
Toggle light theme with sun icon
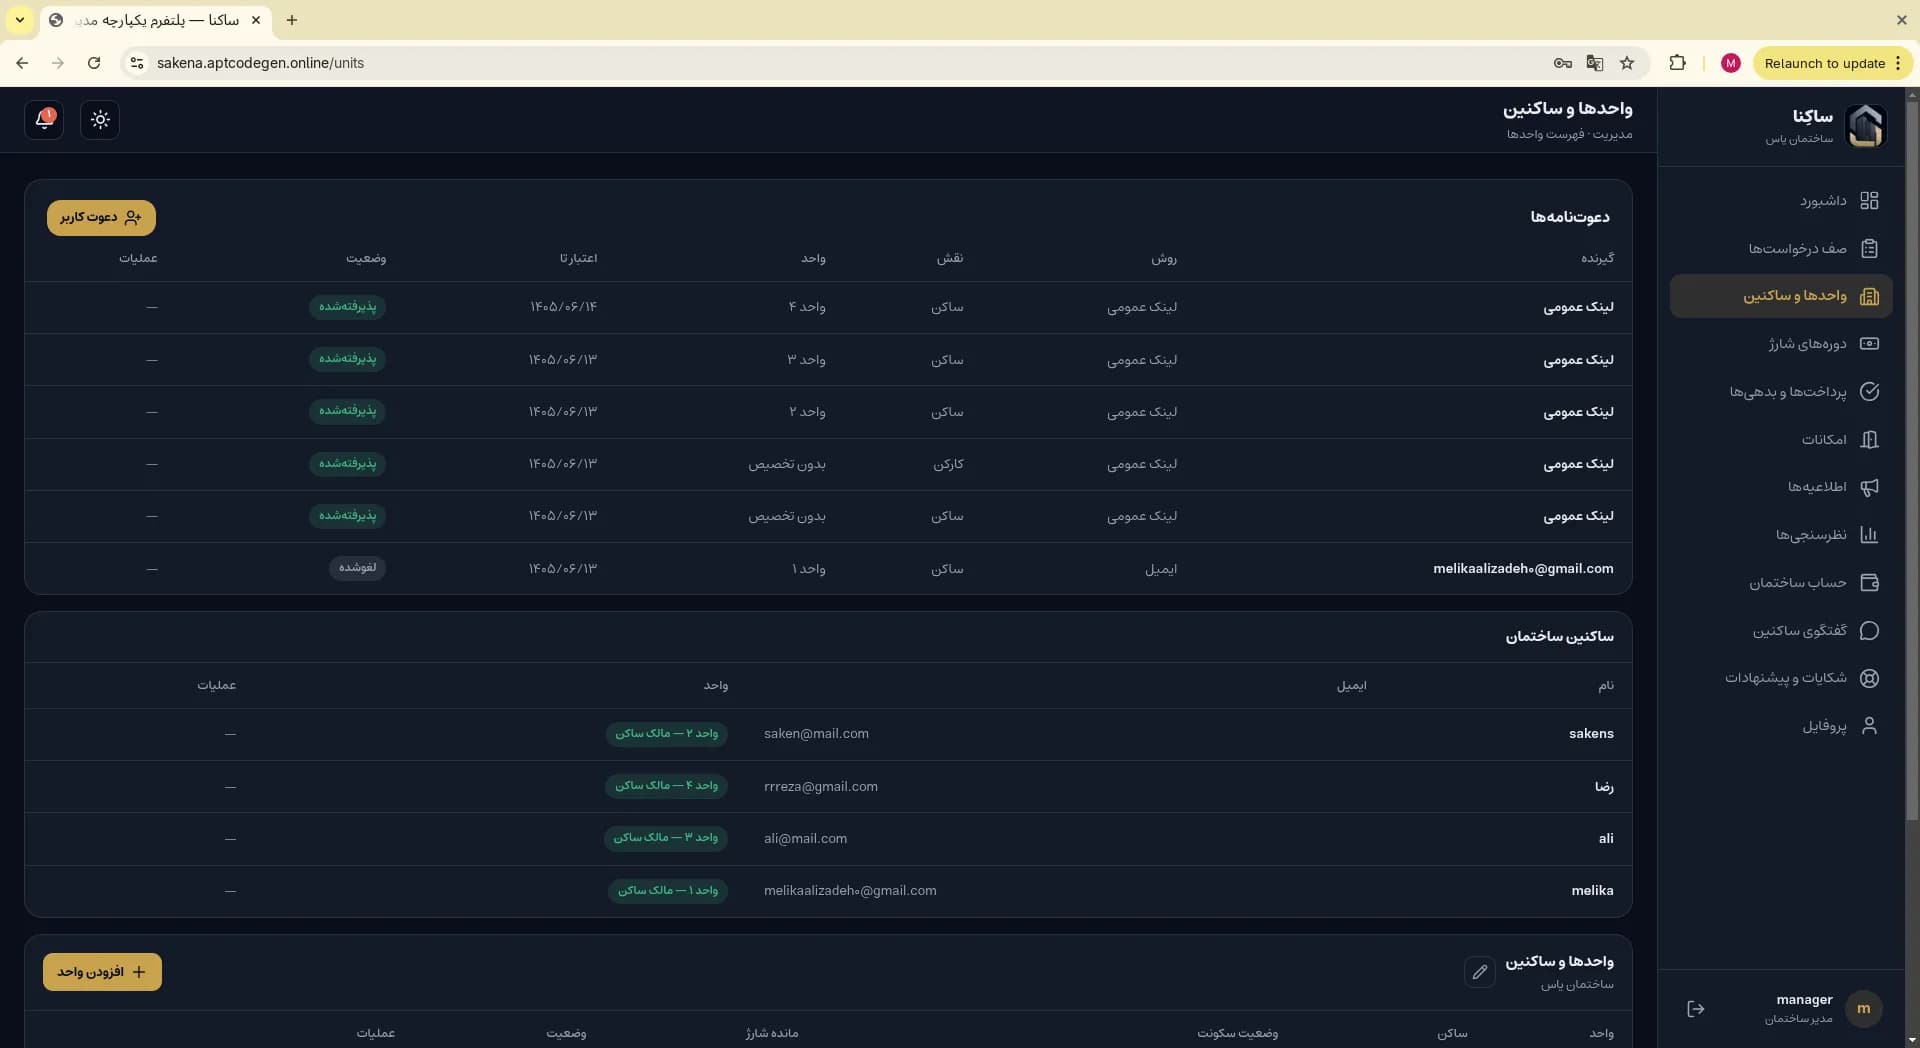pos(100,120)
